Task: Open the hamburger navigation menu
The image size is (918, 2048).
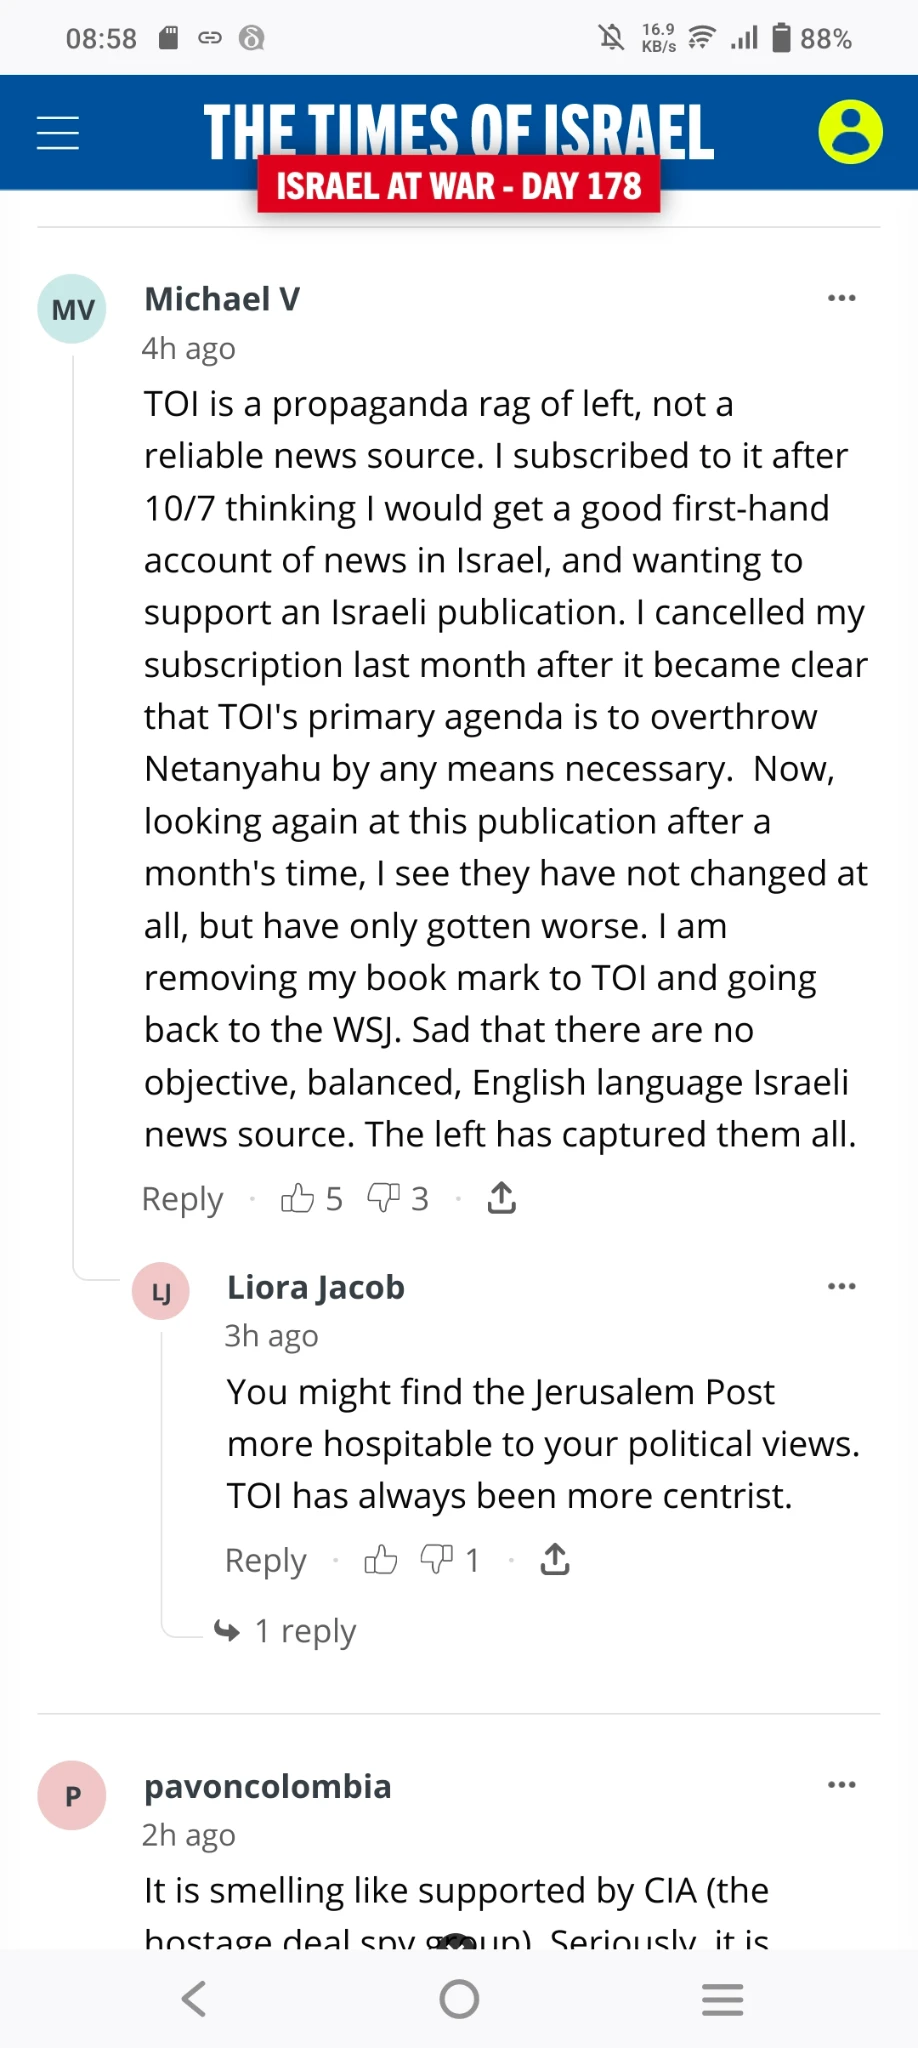Action: pyautogui.click(x=58, y=133)
